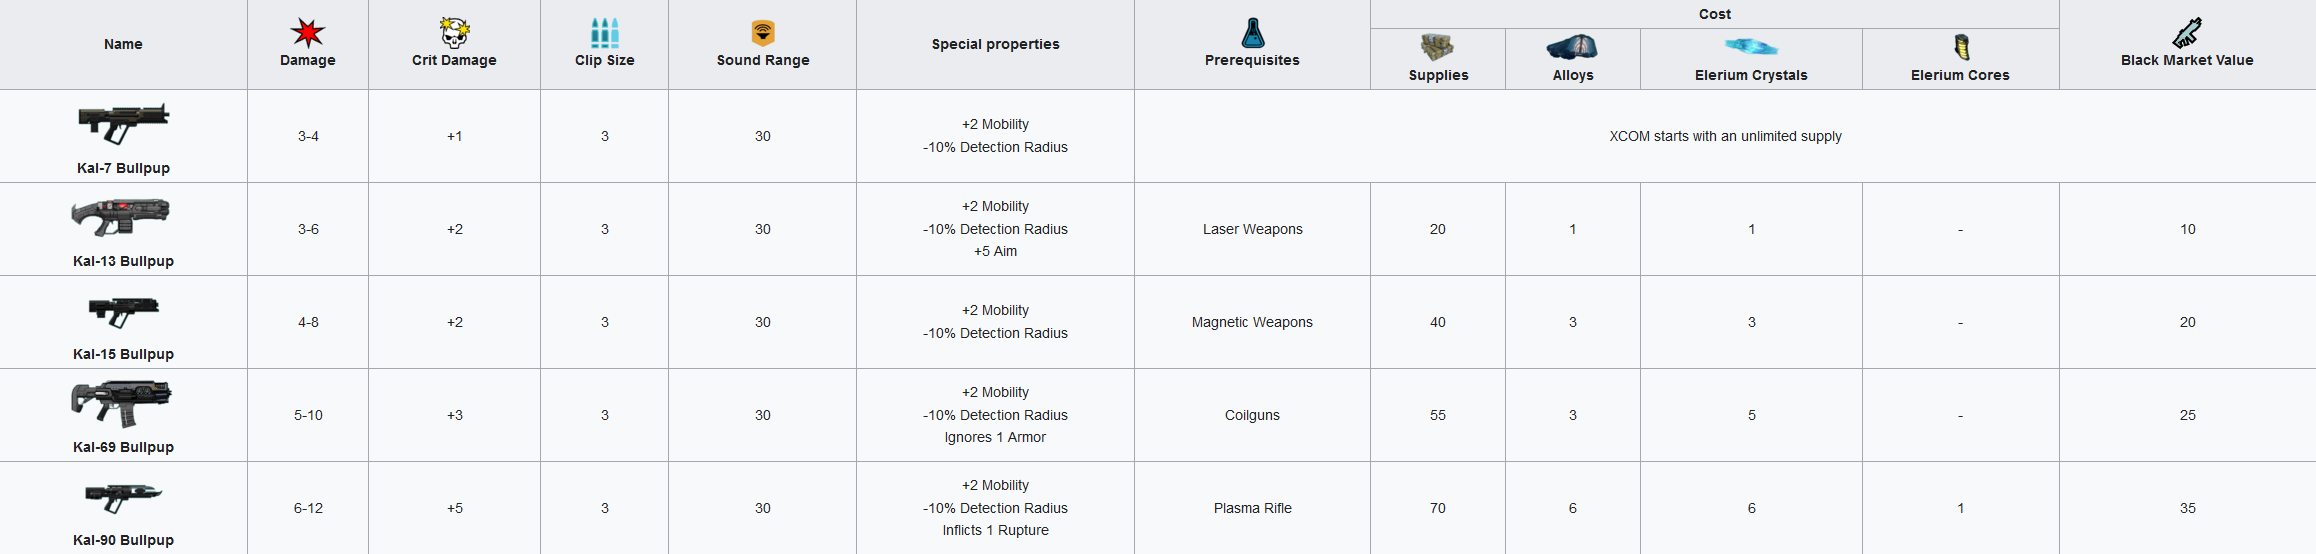The height and width of the screenshot is (554, 2316).
Task: Click the Elerium Crystals icon
Action: [x=1751, y=46]
